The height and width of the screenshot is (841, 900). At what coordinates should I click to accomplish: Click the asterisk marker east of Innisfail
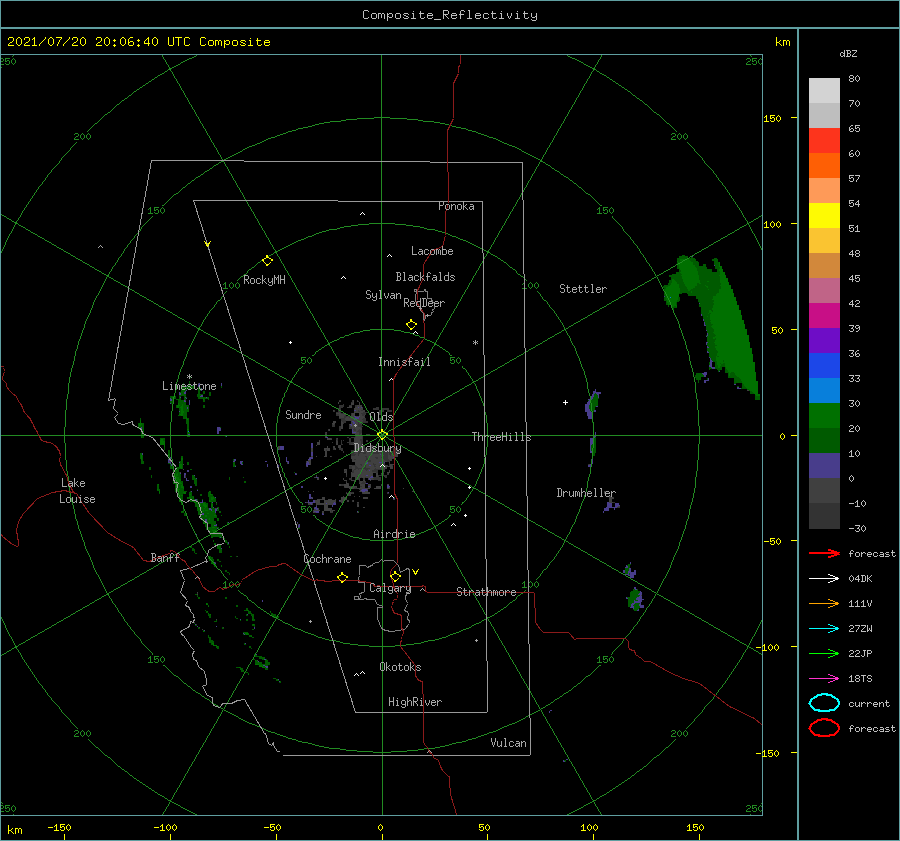(475, 343)
